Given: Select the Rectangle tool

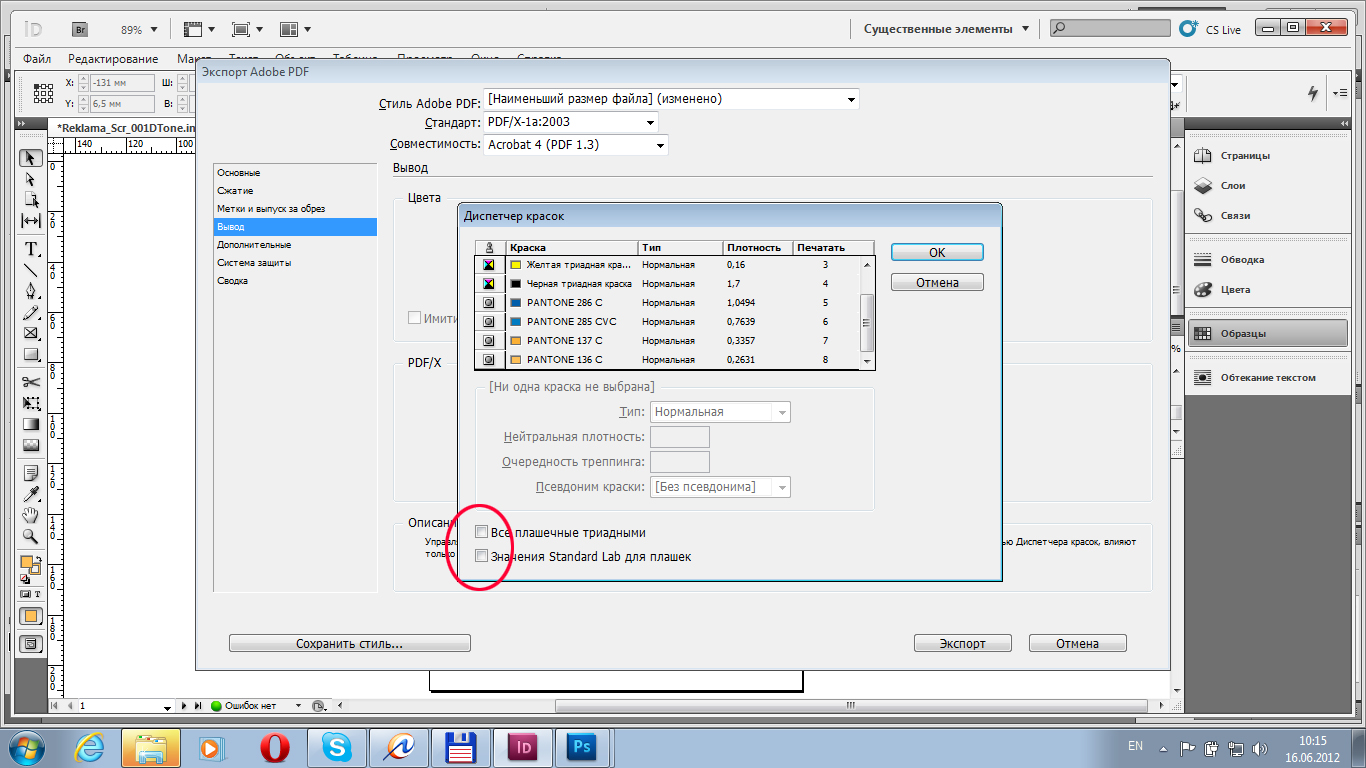Looking at the screenshot, I should tap(31, 354).
